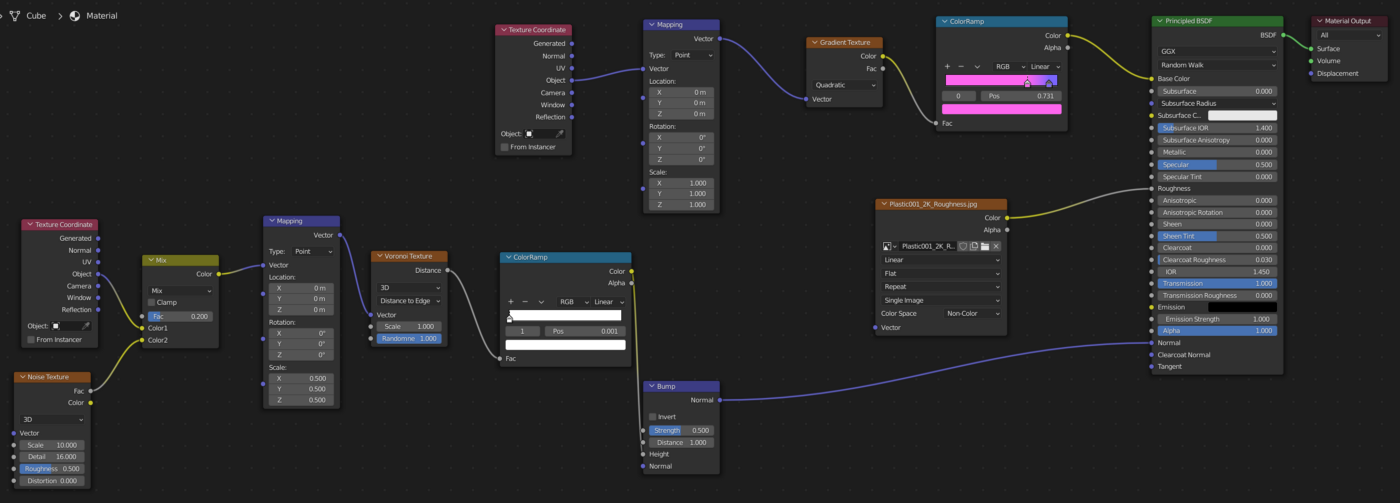Toggle Invert checkbox in Bump node
The width and height of the screenshot is (1400, 503).
coord(652,417)
